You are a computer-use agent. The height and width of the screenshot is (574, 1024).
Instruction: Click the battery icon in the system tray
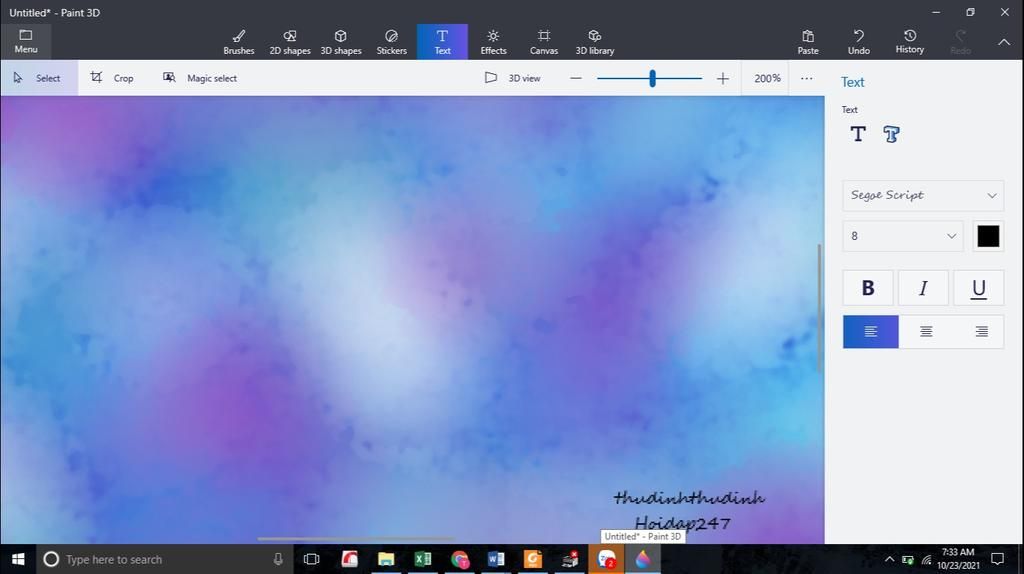pos(908,560)
